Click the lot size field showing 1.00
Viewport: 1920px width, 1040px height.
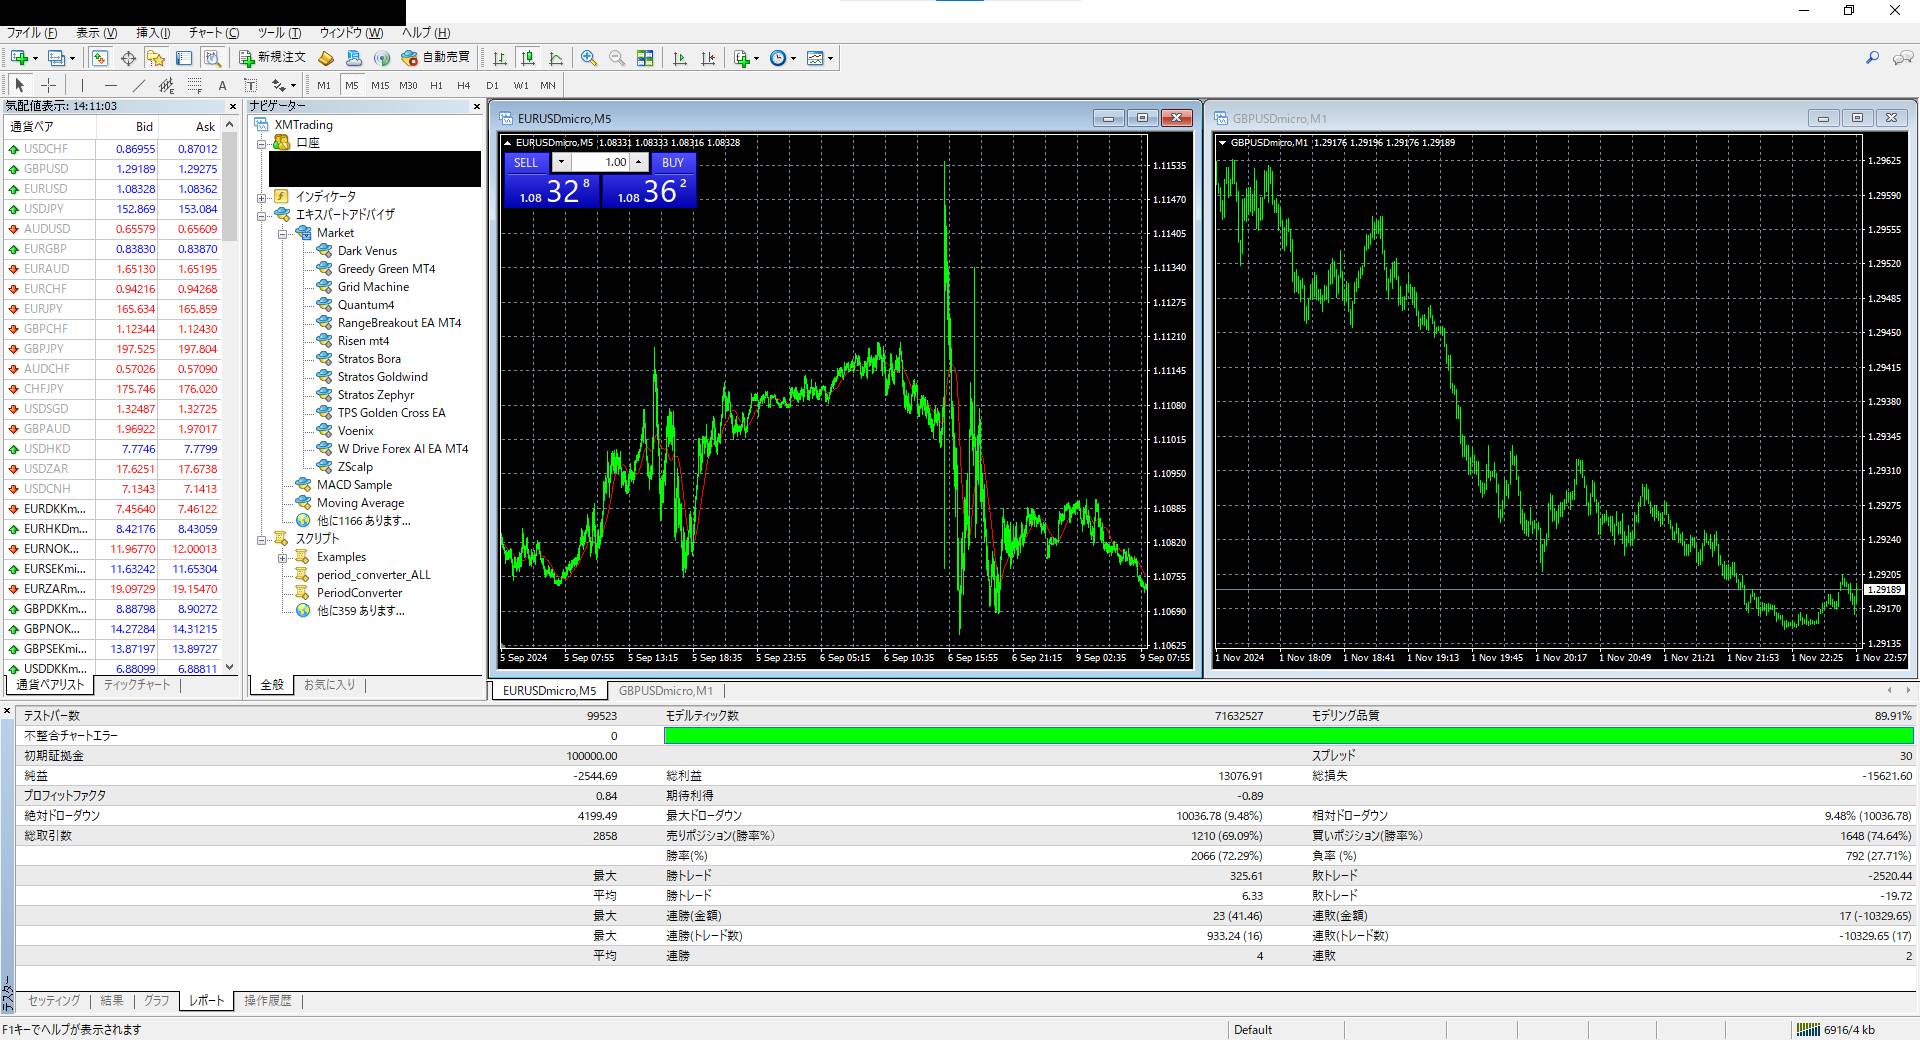point(600,162)
